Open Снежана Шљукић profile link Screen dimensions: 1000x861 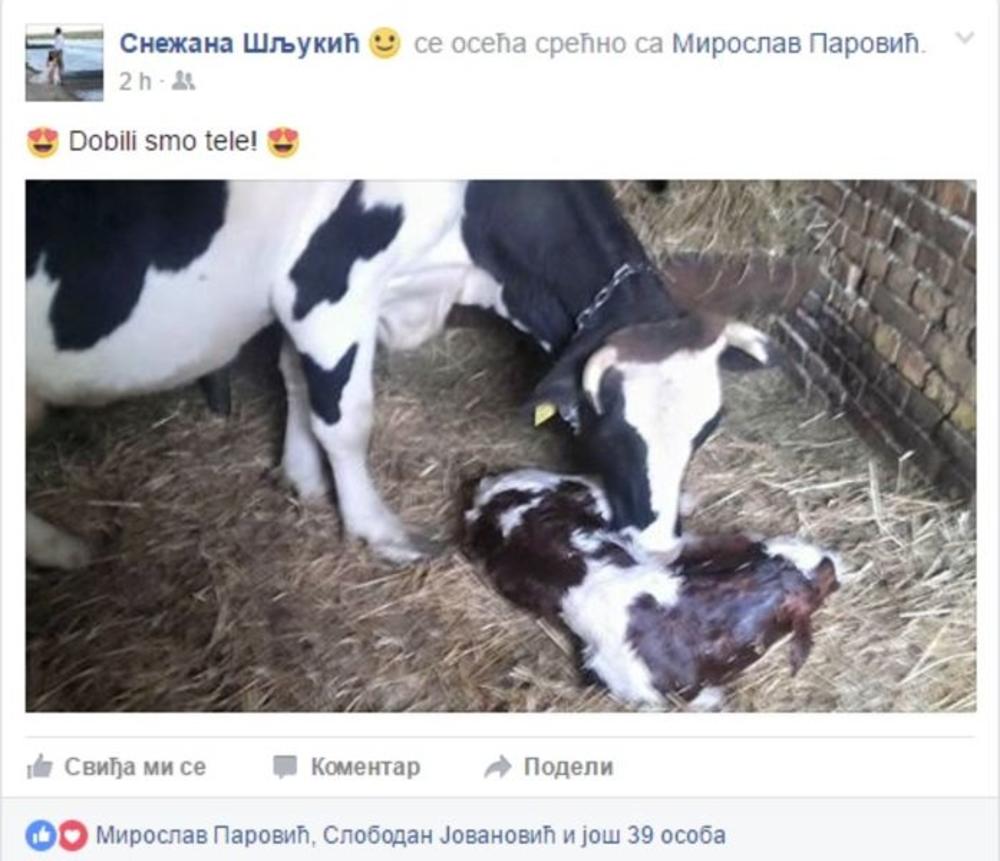pyautogui.click(x=240, y=43)
